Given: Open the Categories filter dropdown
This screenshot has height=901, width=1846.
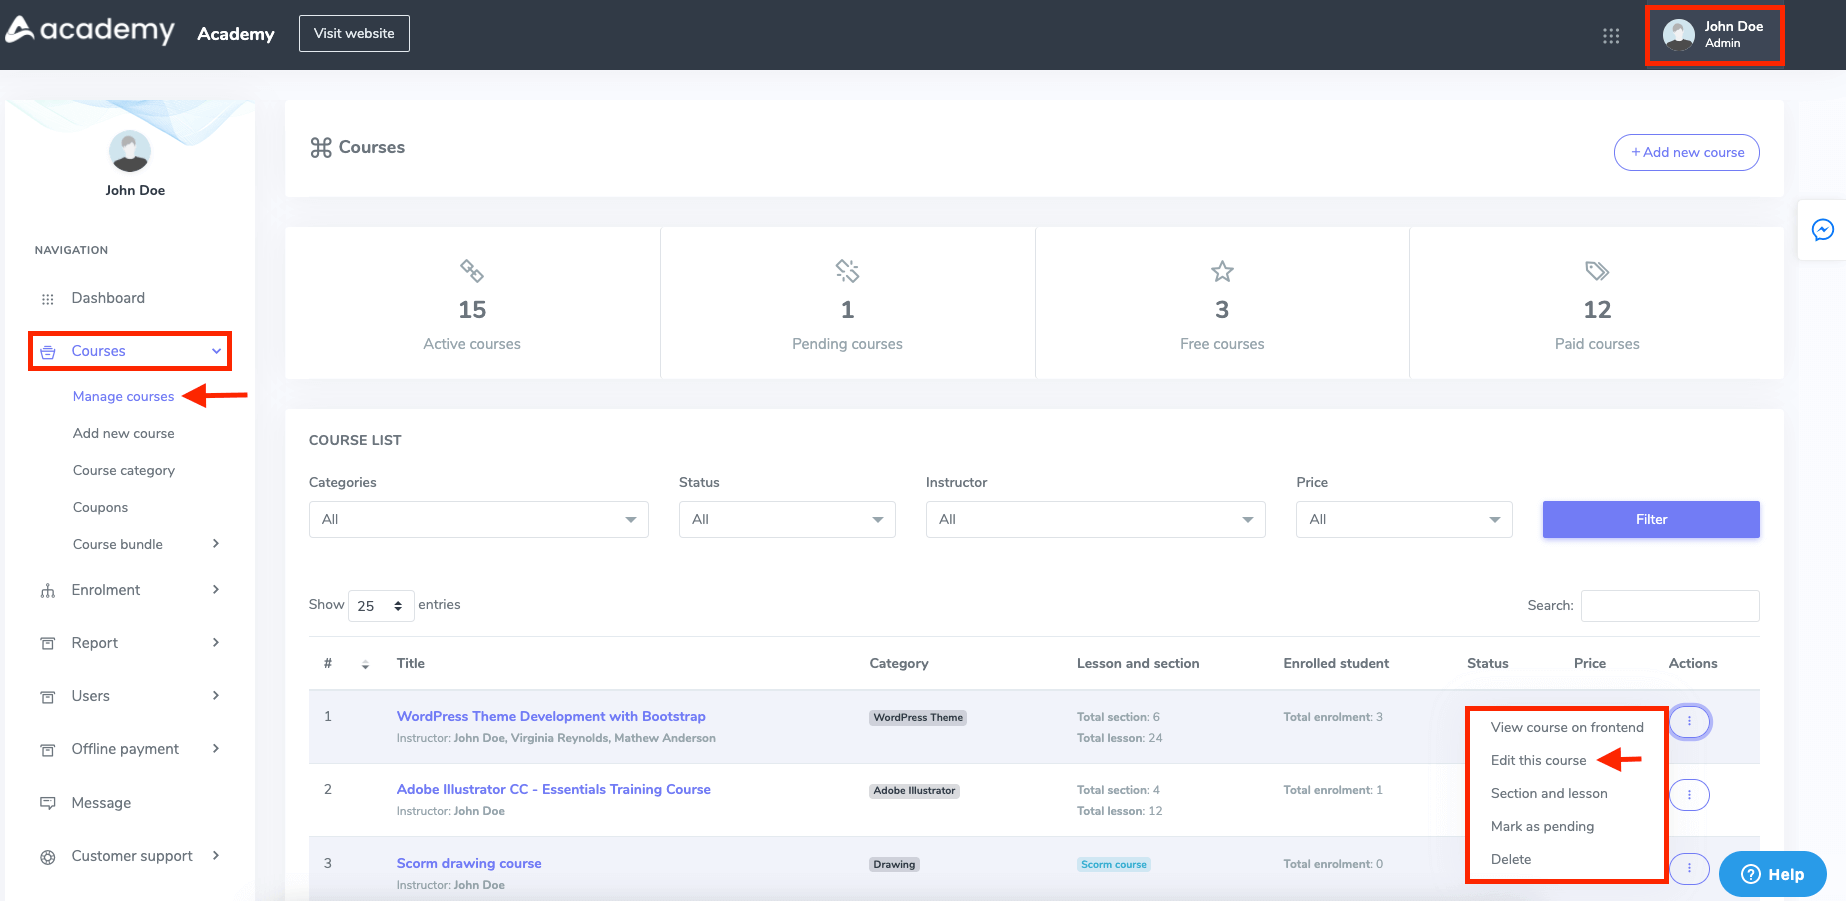Looking at the screenshot, I should (x=478, y=519).
